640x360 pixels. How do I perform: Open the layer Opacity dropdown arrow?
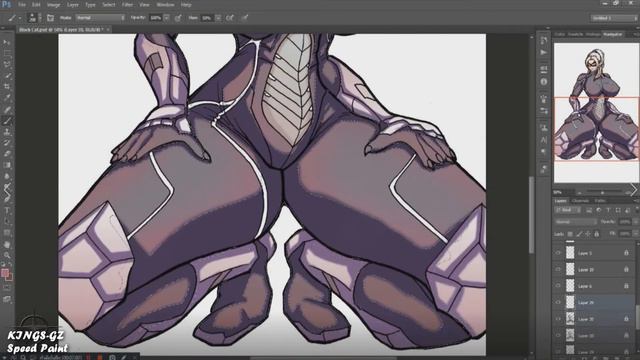click(x=636, y=222)
